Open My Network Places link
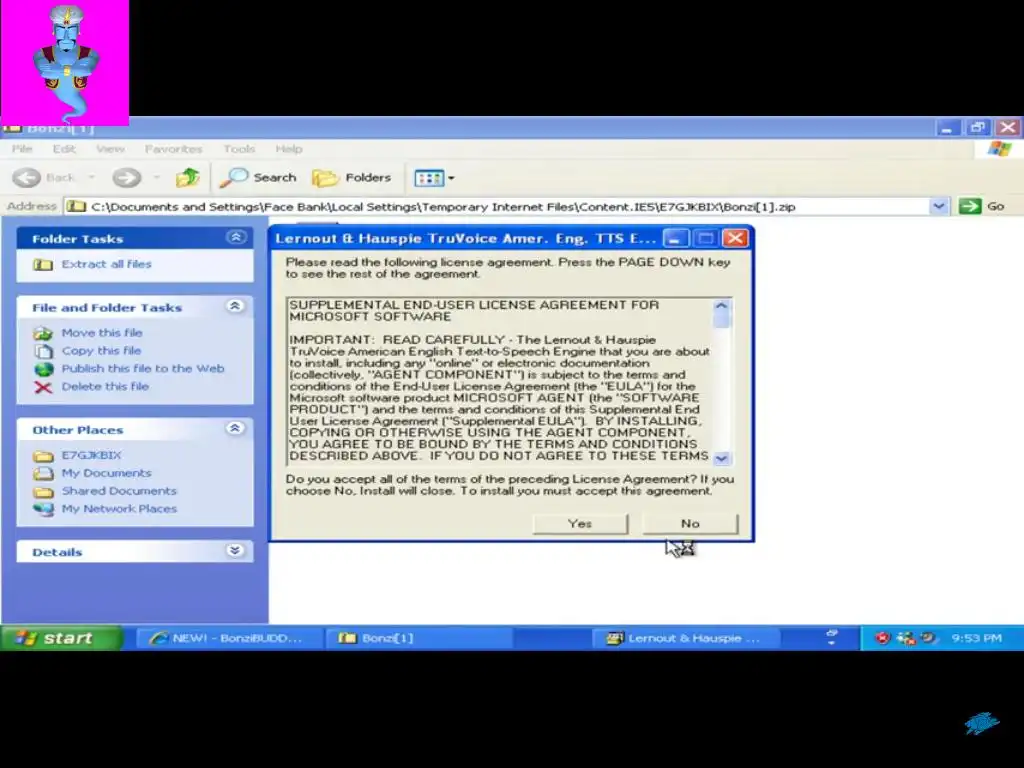1024x768 pixels. pyautogui.click(x=119, y=509)
